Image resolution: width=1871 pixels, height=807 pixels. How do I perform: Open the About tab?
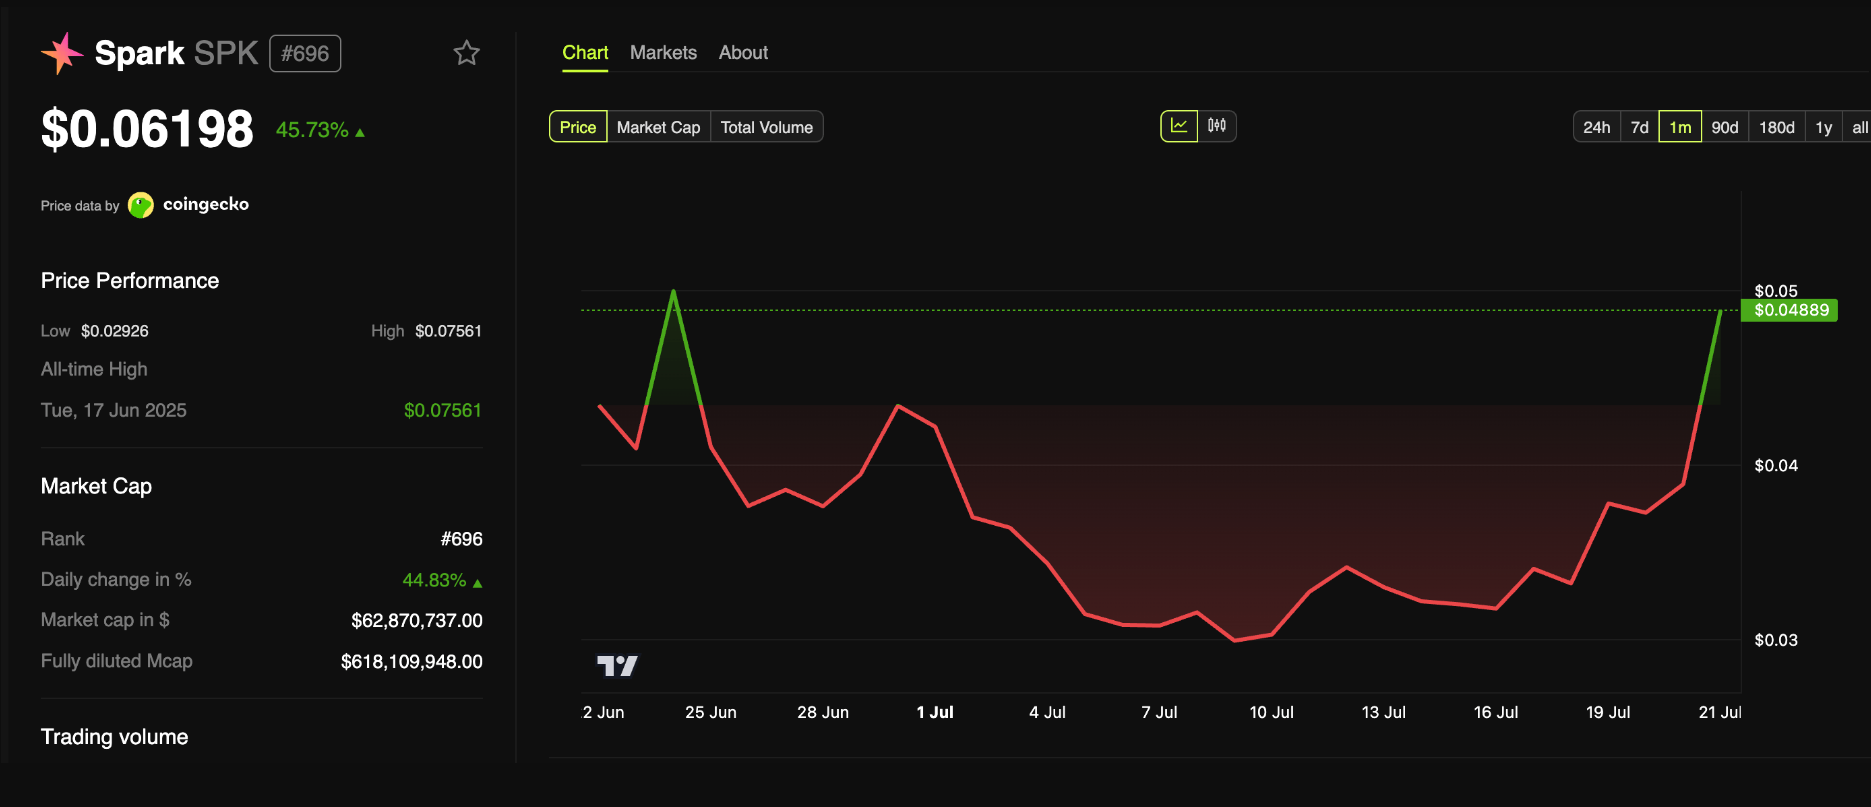pyautogui.click(x=743, y=53)
